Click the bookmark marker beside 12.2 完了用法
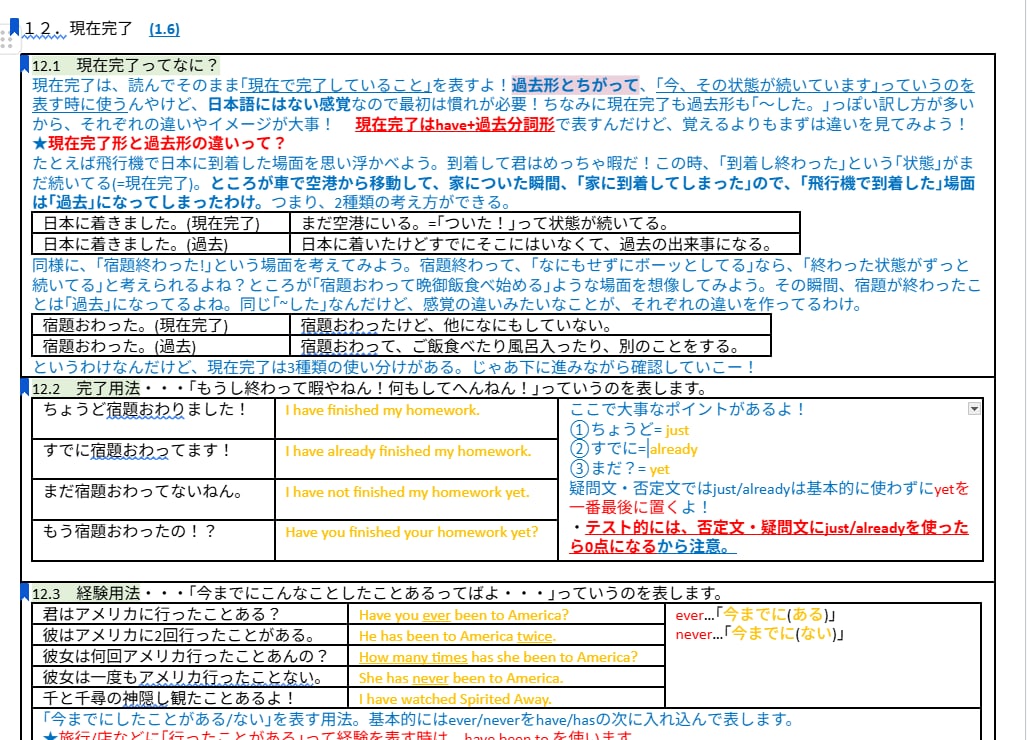This screenshot has width=1027, height=740. tap(25, 387)
